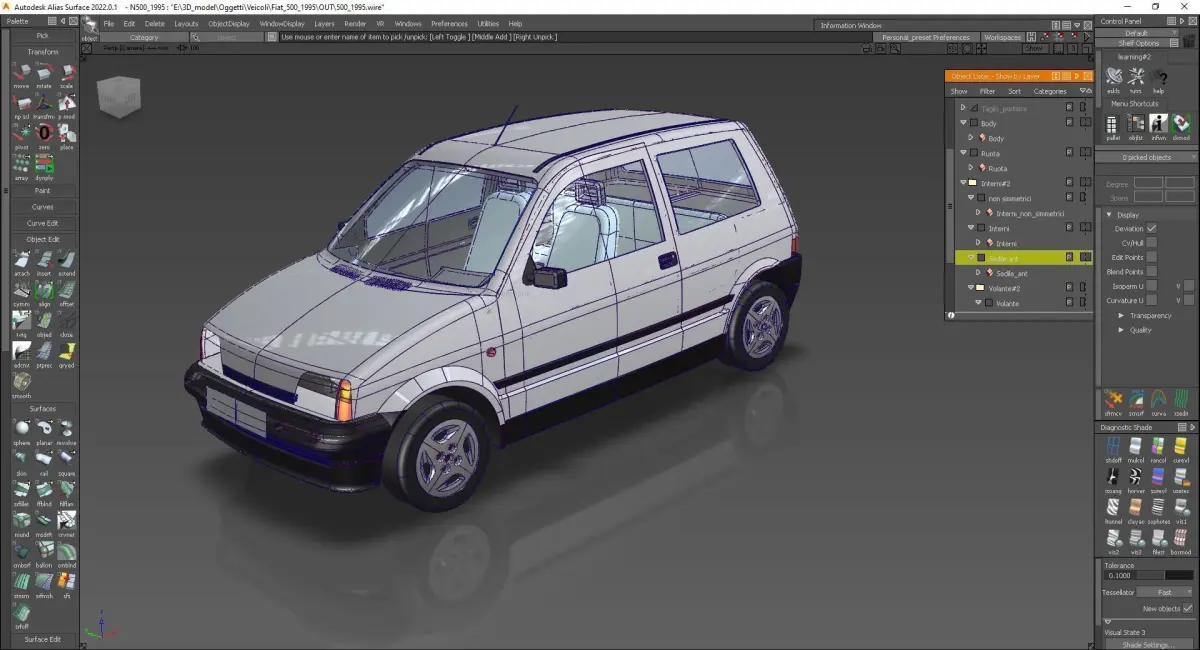Open the ObjectDisplay menu
The width and height of the screenshot is (1200, 650).
(x=227, y=23)
